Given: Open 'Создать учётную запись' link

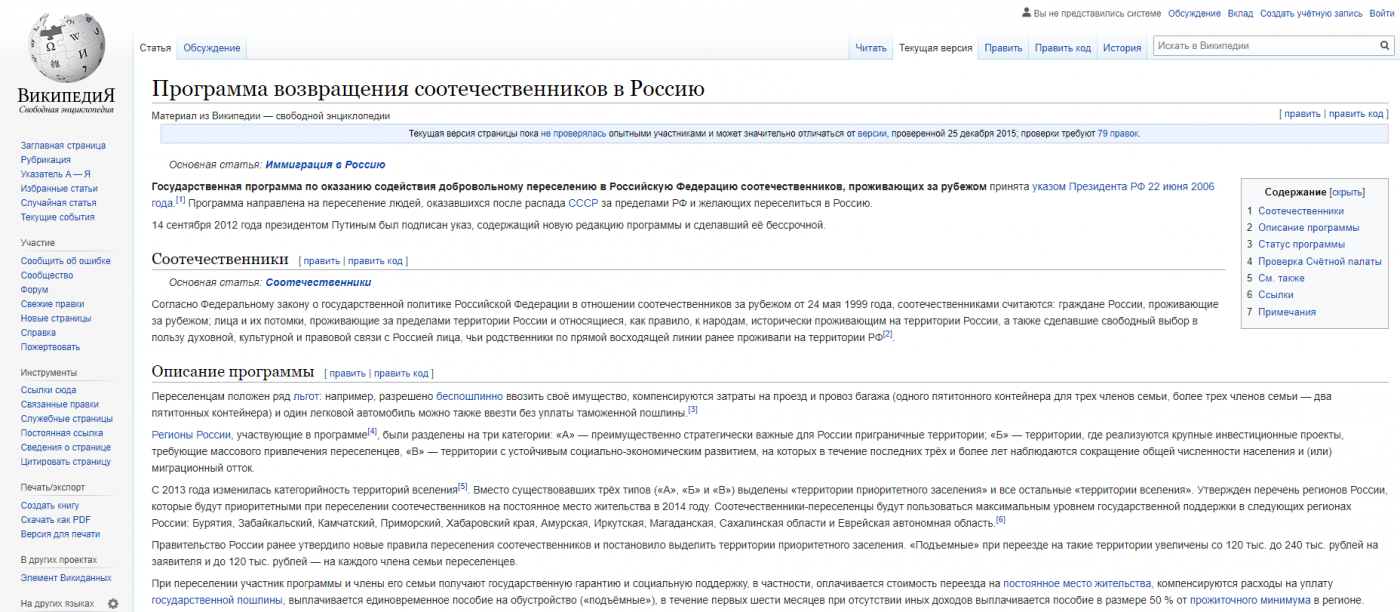Looking at the screenshot, I should click(x=1311, y=13).
